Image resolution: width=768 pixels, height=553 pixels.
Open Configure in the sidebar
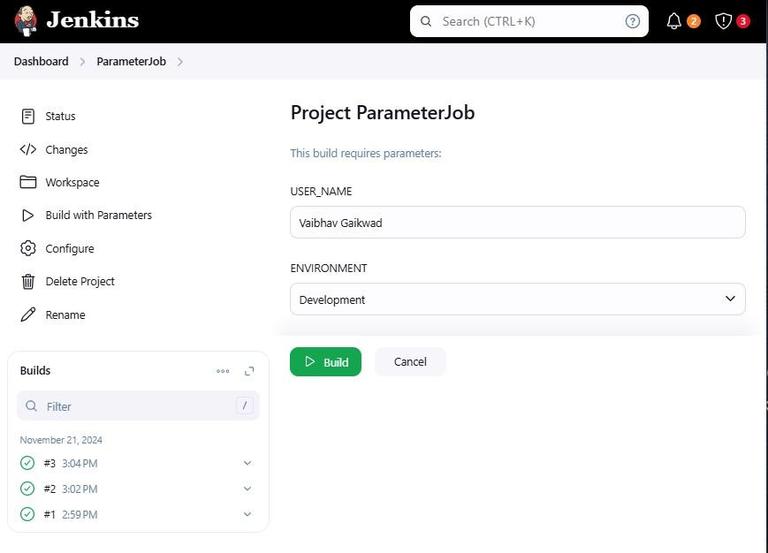pos(69,249)
